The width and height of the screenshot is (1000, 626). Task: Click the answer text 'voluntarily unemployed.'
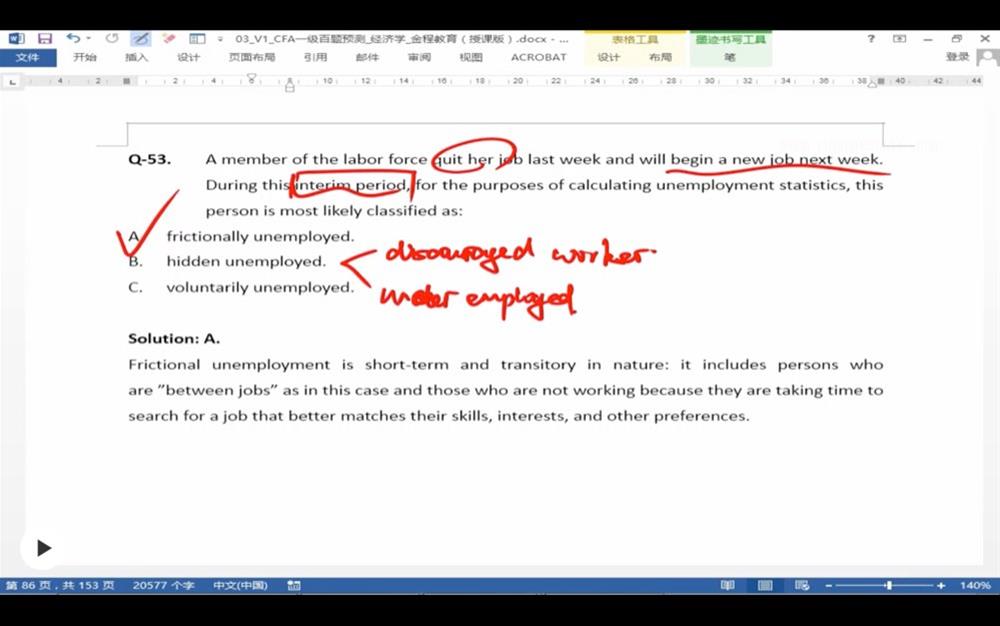260,288
